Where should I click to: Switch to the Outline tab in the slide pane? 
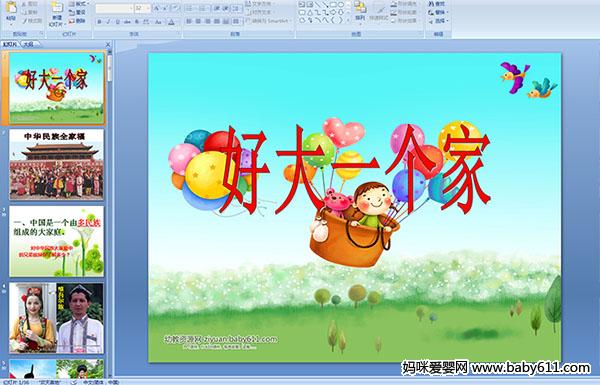point(28,44)
